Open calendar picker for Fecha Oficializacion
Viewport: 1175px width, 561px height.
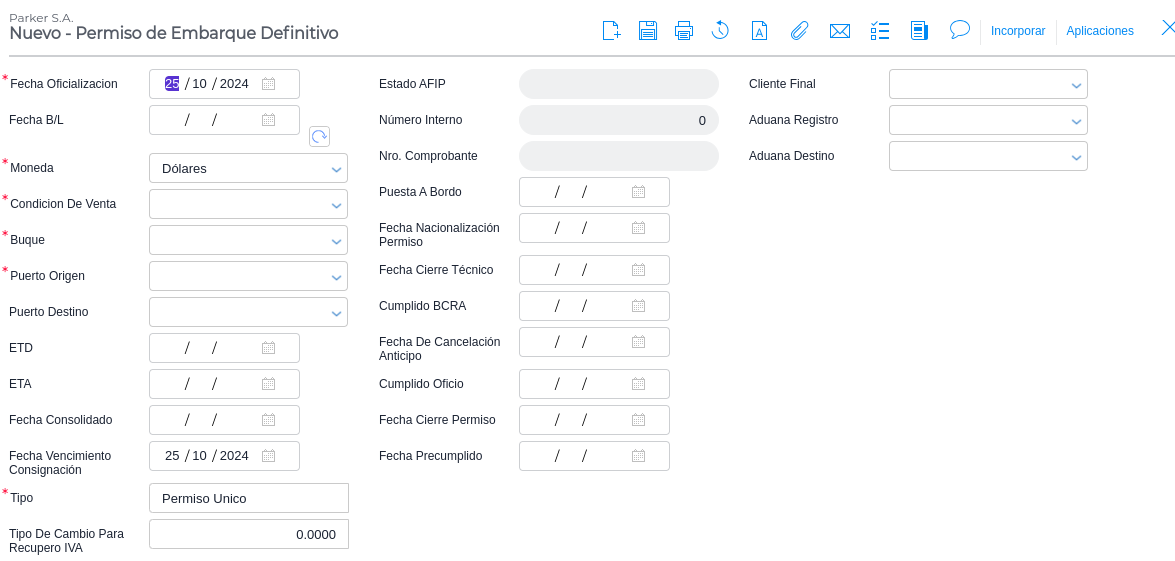(268, 84)
